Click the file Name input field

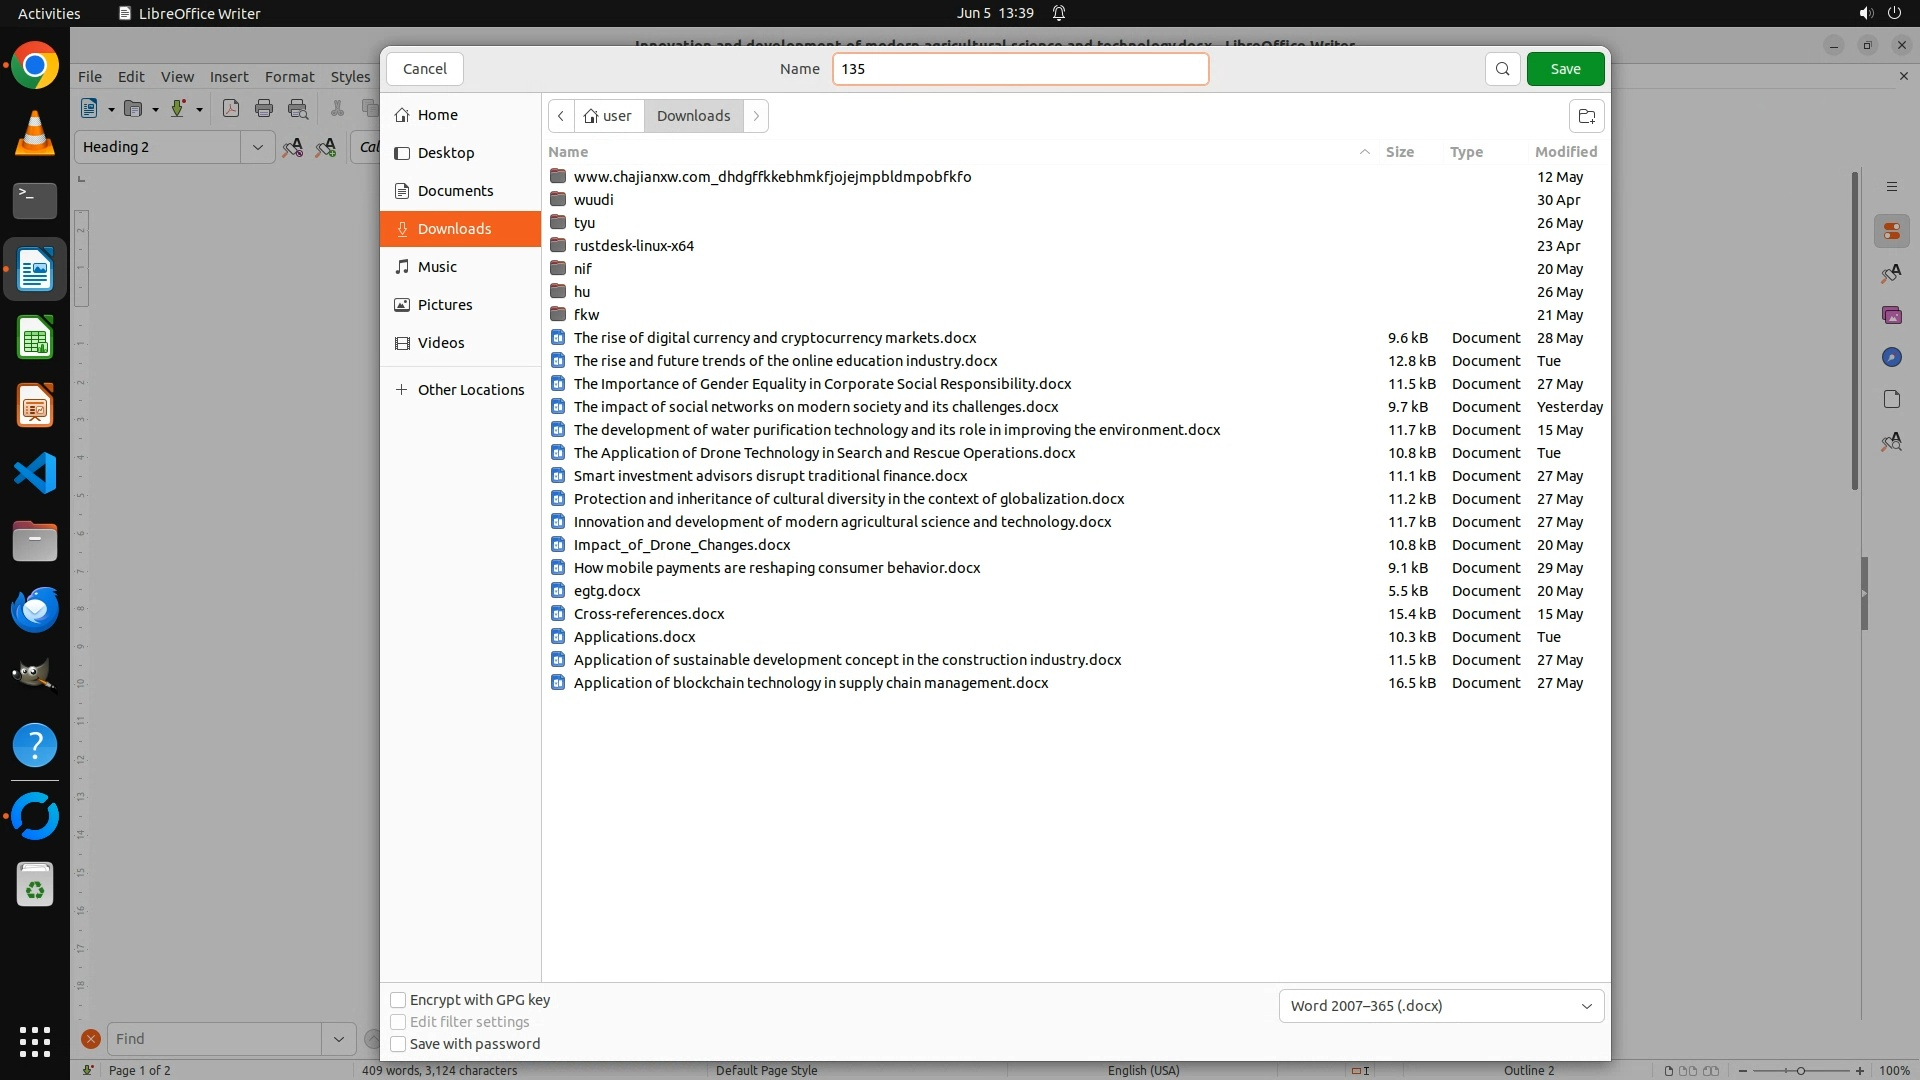coord(1020,69)
